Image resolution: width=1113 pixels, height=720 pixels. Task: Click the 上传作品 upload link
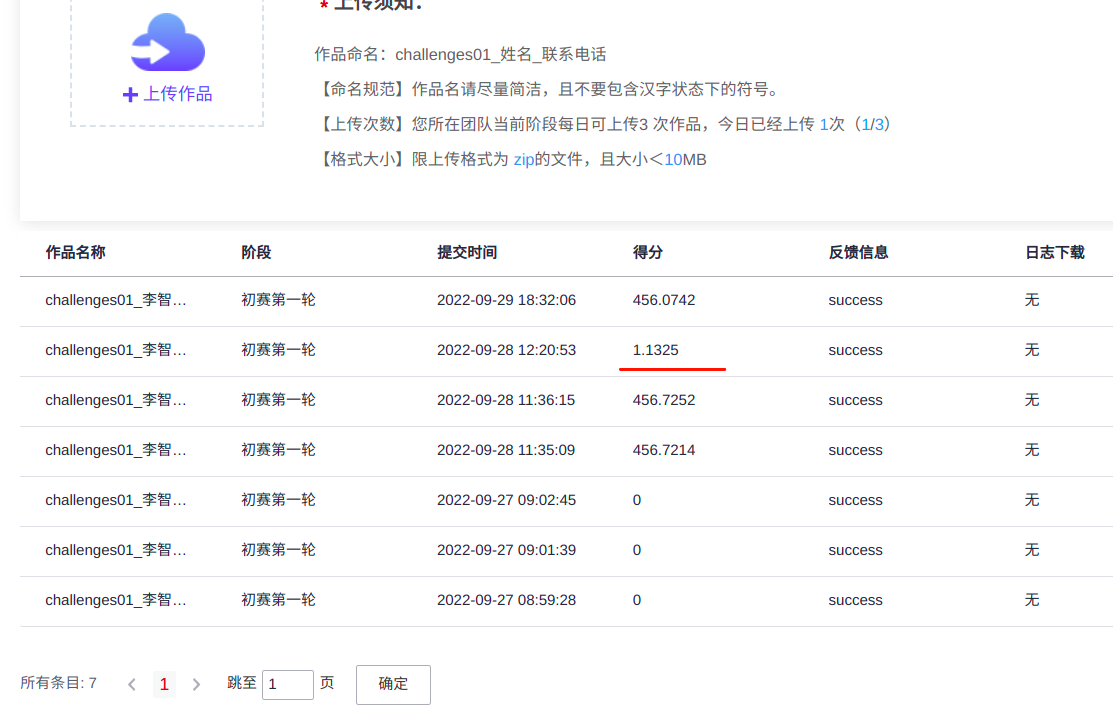pos(167,94)
